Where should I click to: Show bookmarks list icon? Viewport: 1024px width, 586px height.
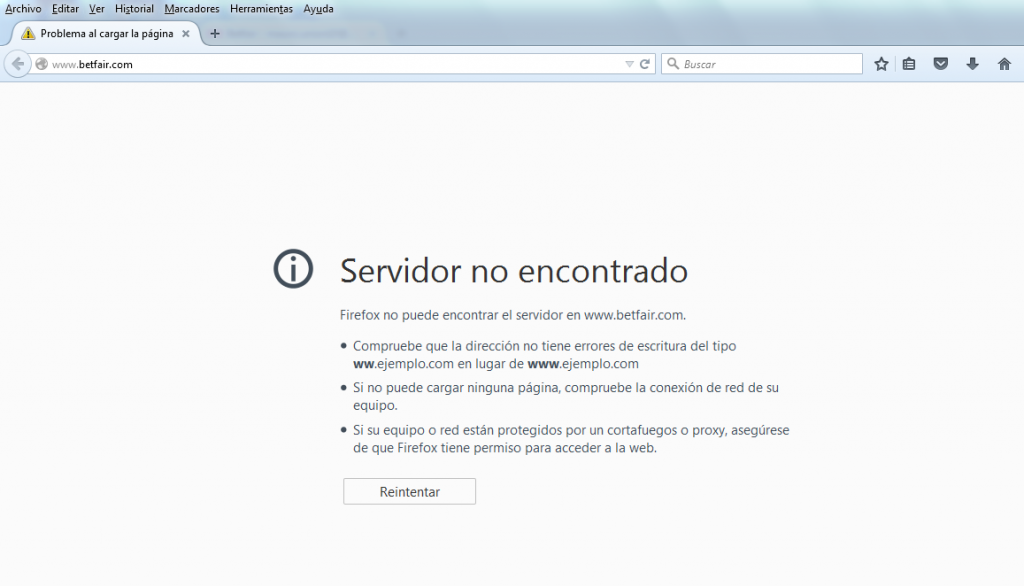click(908, 63)
